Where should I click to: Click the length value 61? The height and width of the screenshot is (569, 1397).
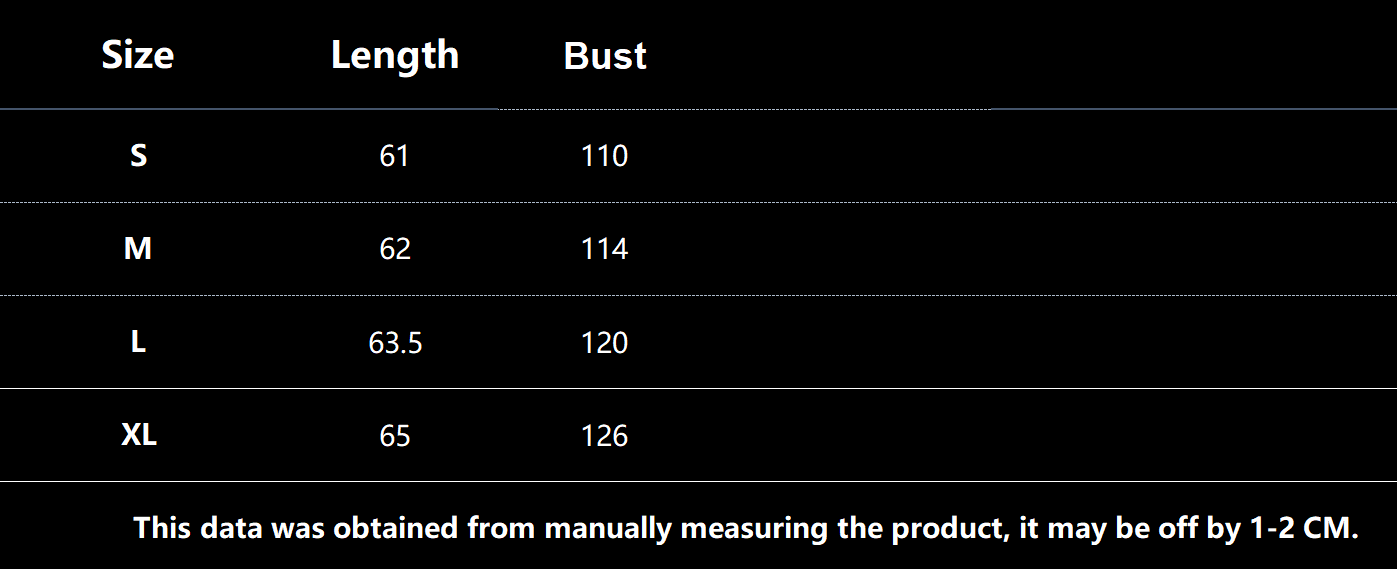point(395,156)
